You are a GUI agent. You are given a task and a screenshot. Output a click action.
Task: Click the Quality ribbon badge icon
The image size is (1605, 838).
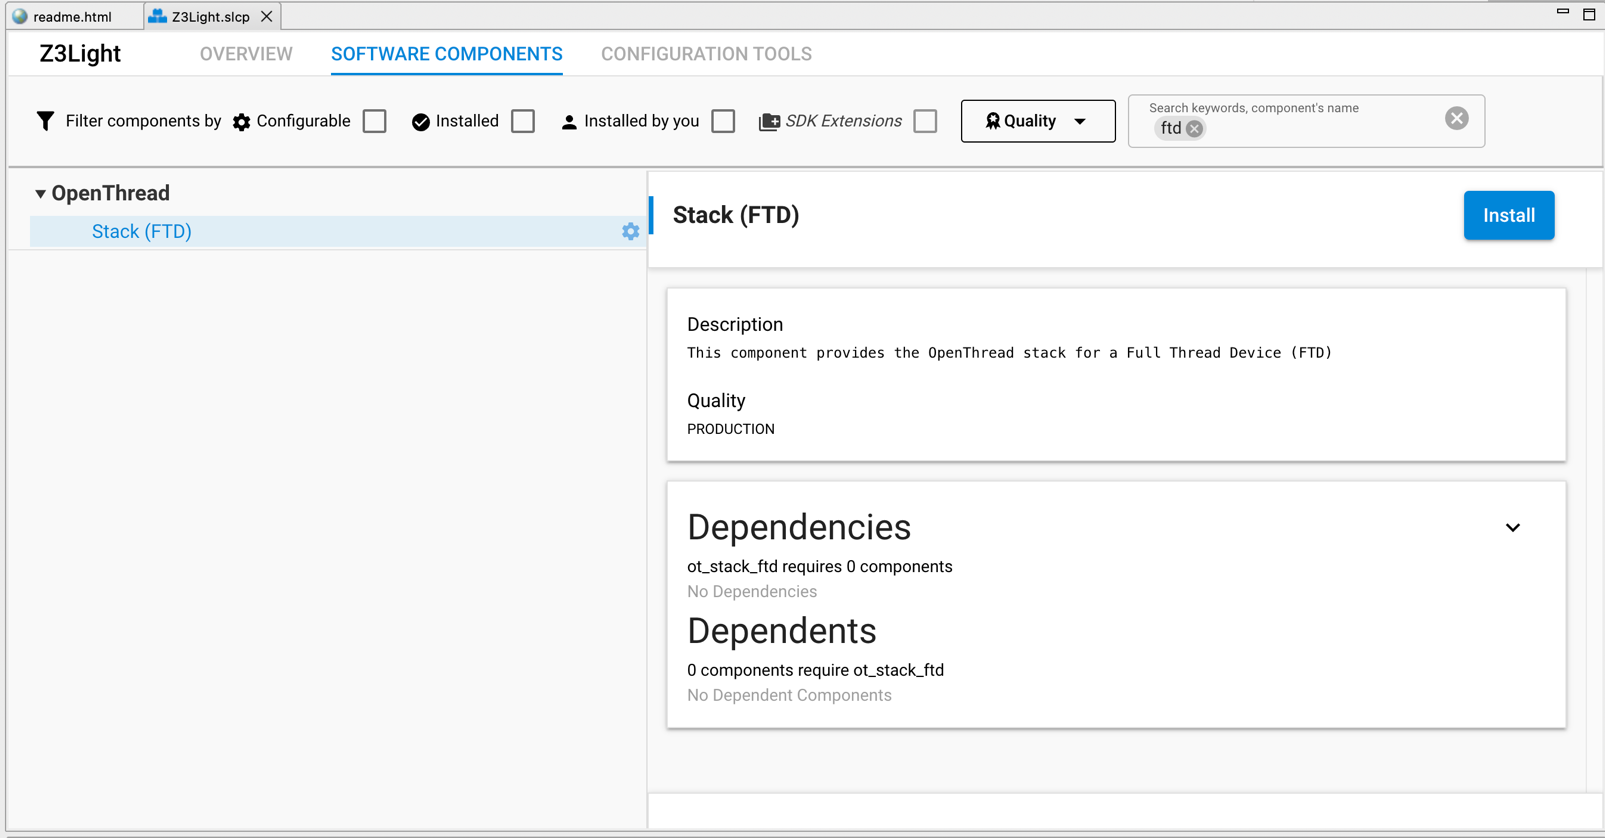[992, 121]
